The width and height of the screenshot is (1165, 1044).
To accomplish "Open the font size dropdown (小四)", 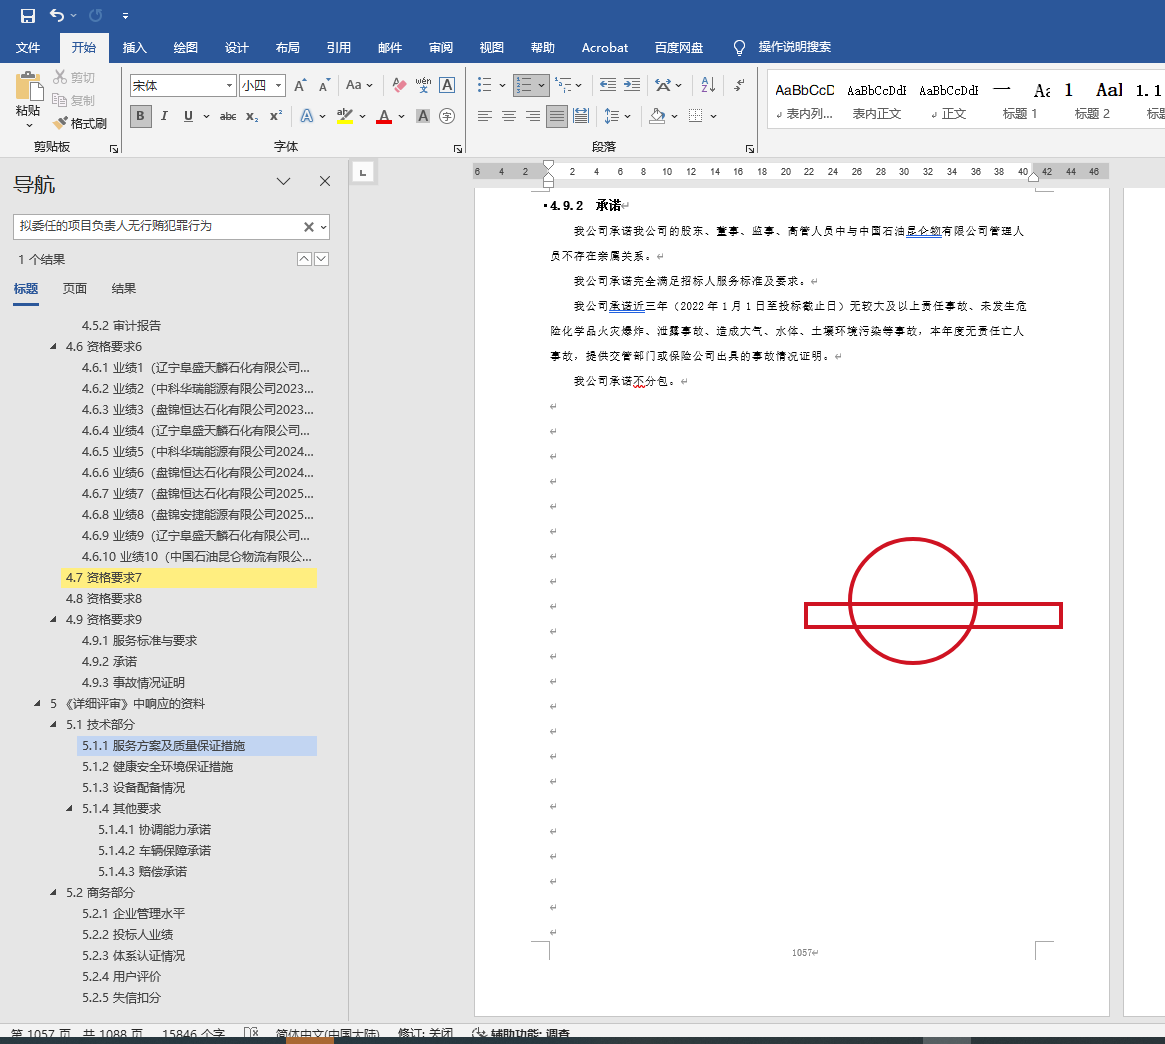I will pos(279,86).
